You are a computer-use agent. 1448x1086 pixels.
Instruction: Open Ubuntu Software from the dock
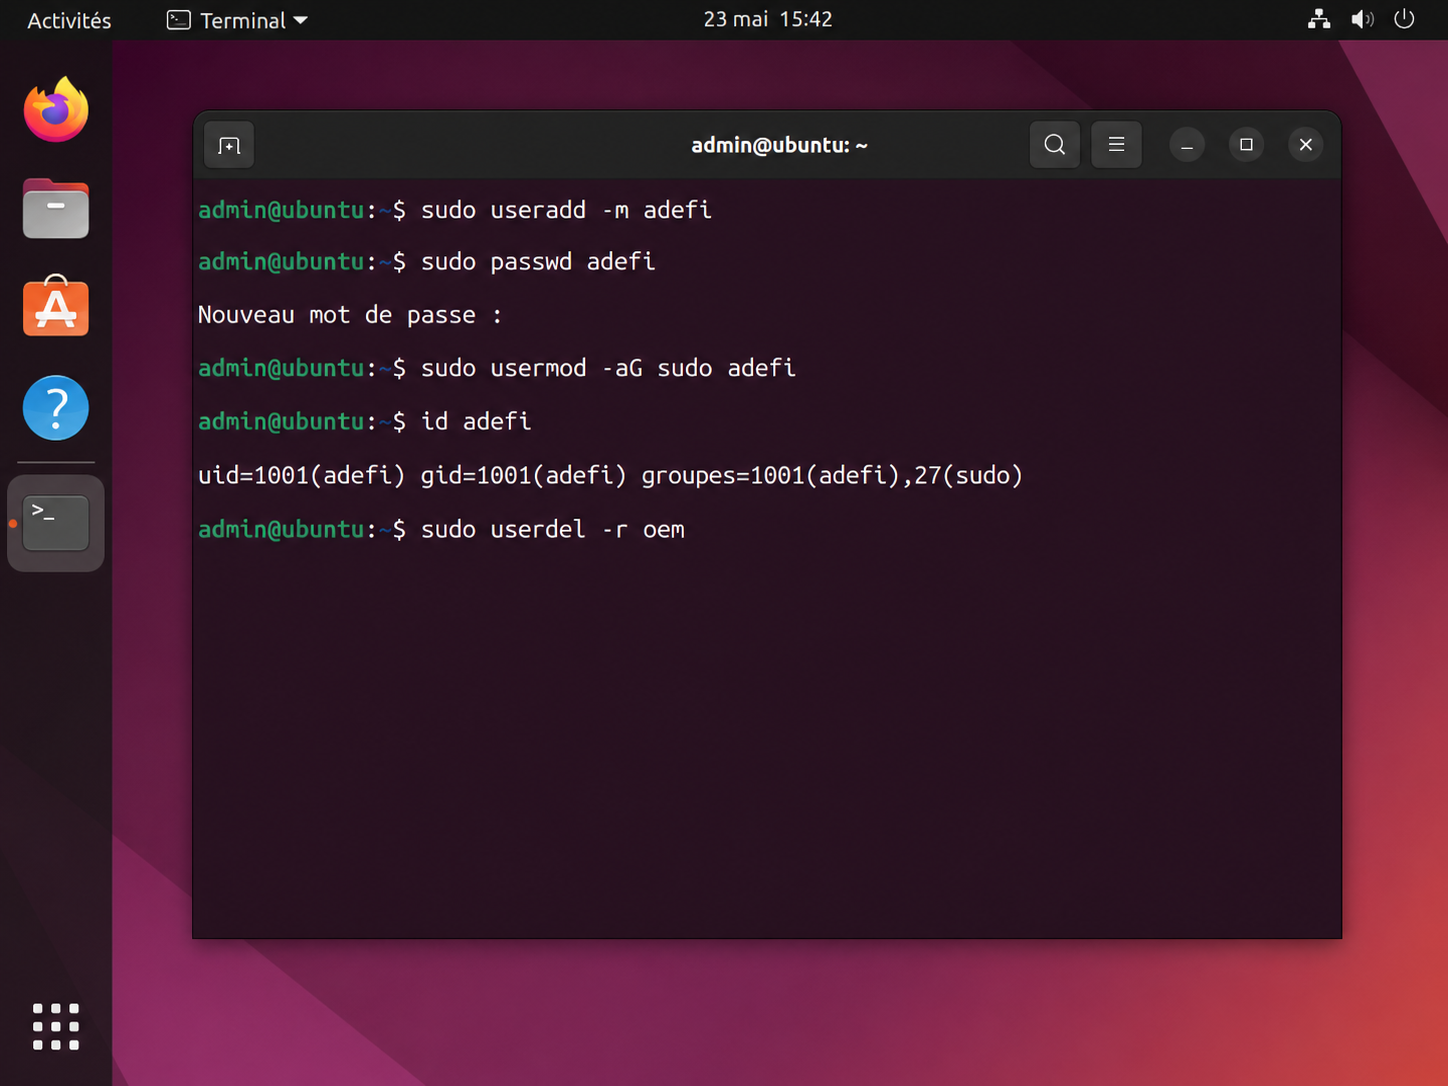click(x=56, y=307)
